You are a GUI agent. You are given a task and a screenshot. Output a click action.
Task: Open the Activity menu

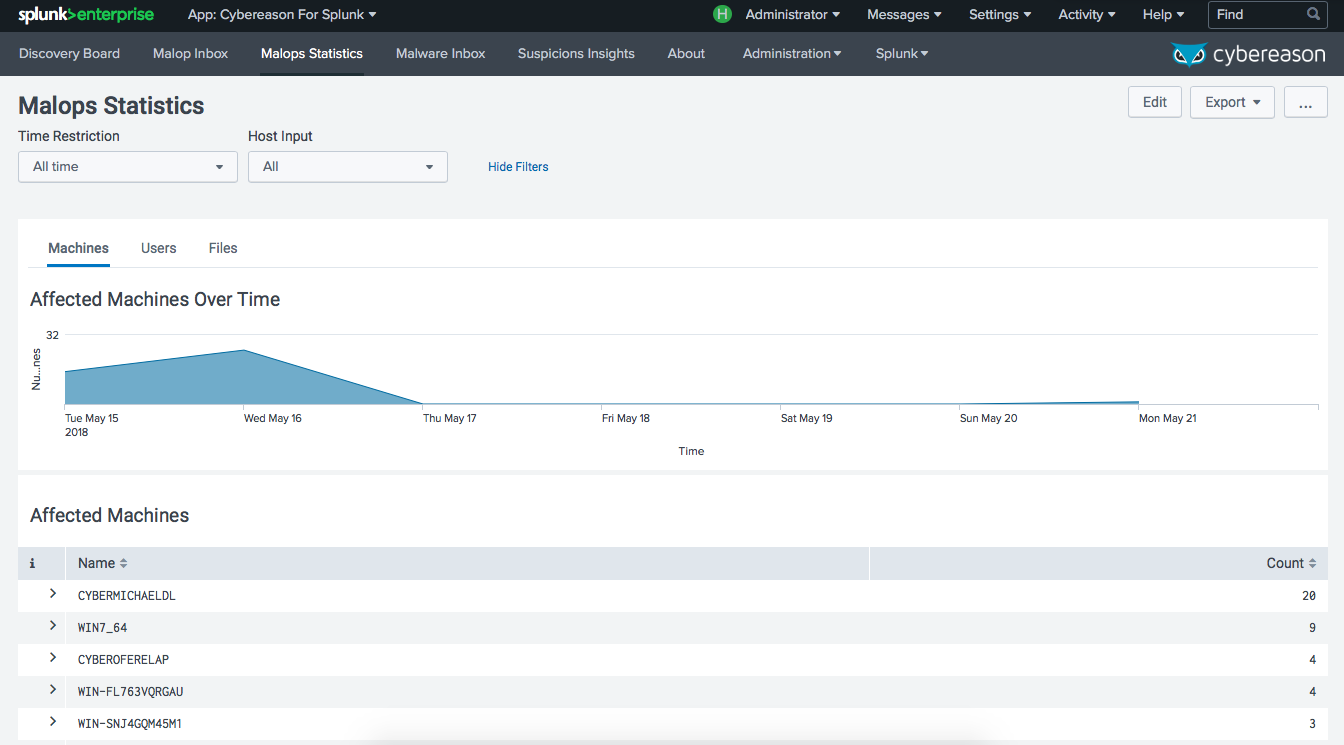click(x=1086, y=15)
